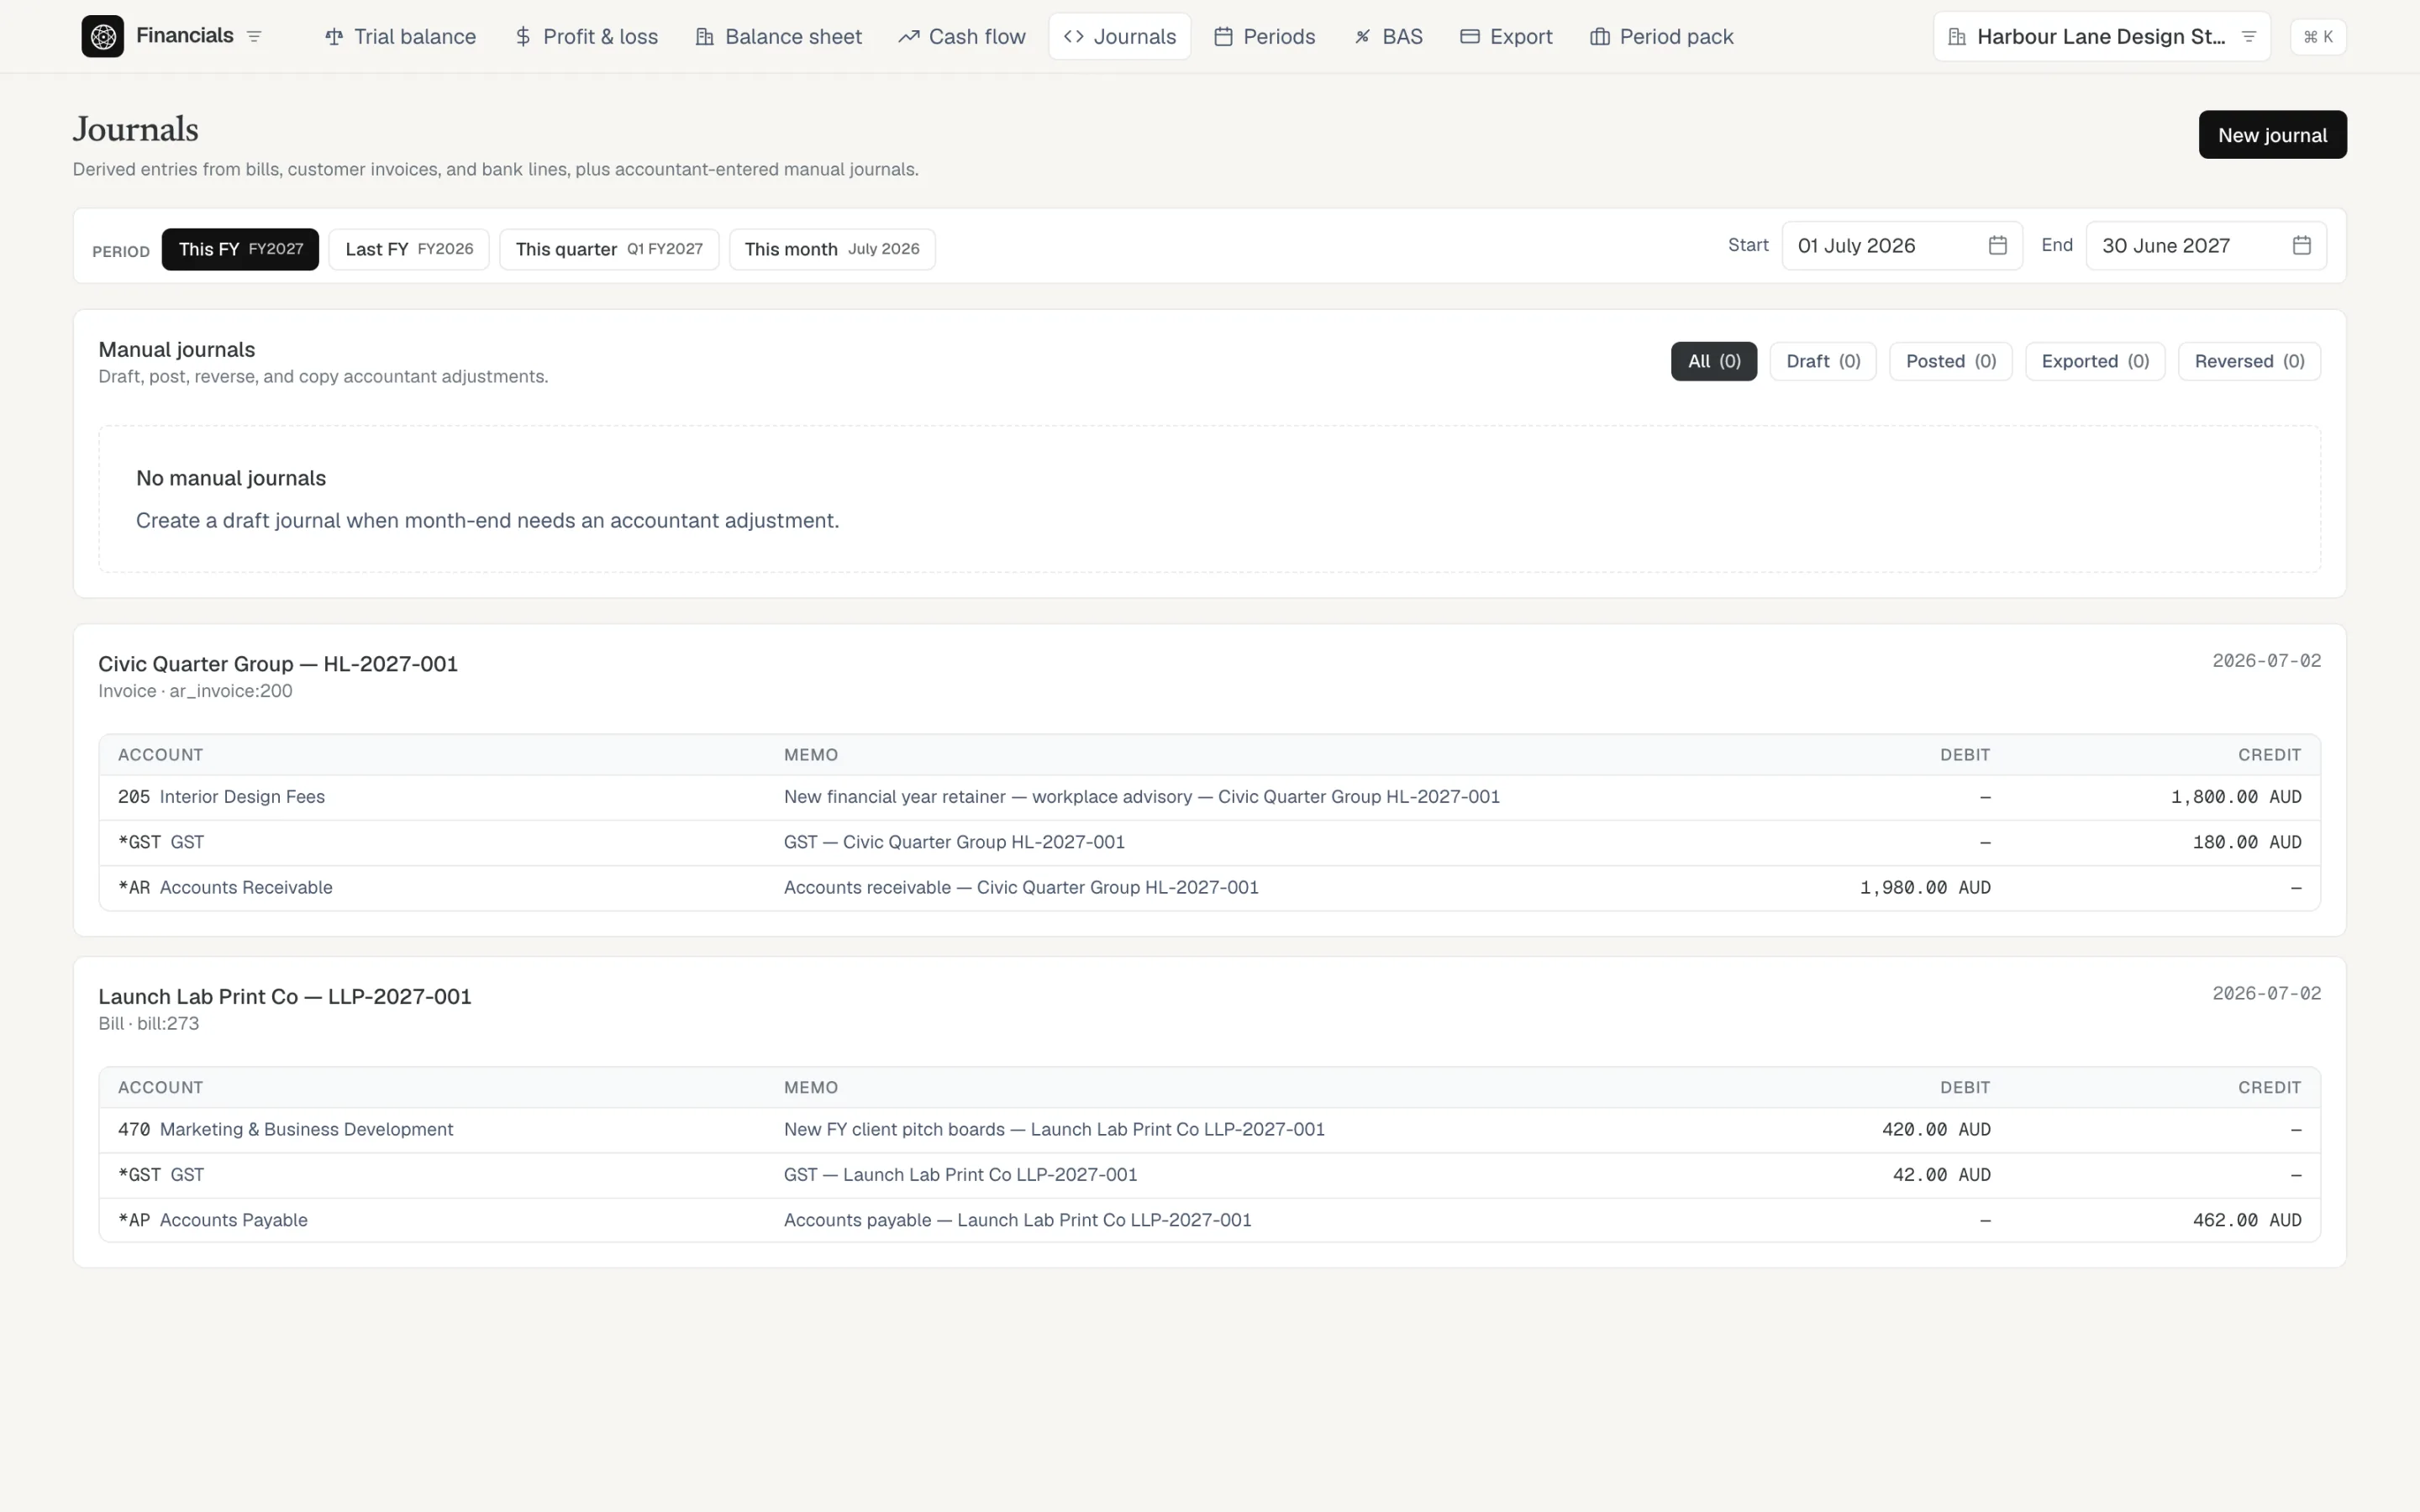Filter manual journals by Reversed (0)
Image resolution: width=2420 pixels, height=1512 pixels.
point(2249,361)
